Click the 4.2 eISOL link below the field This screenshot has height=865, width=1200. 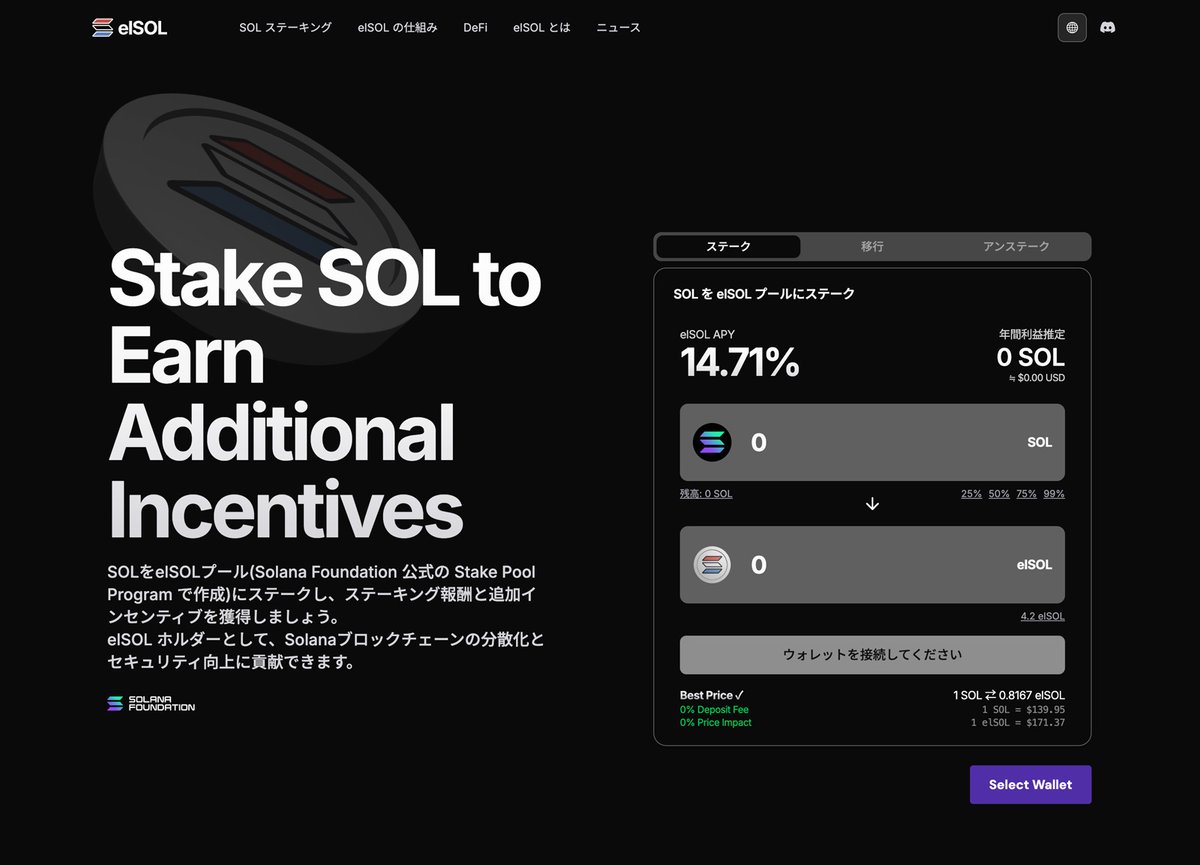click(x=1042, y=616)
